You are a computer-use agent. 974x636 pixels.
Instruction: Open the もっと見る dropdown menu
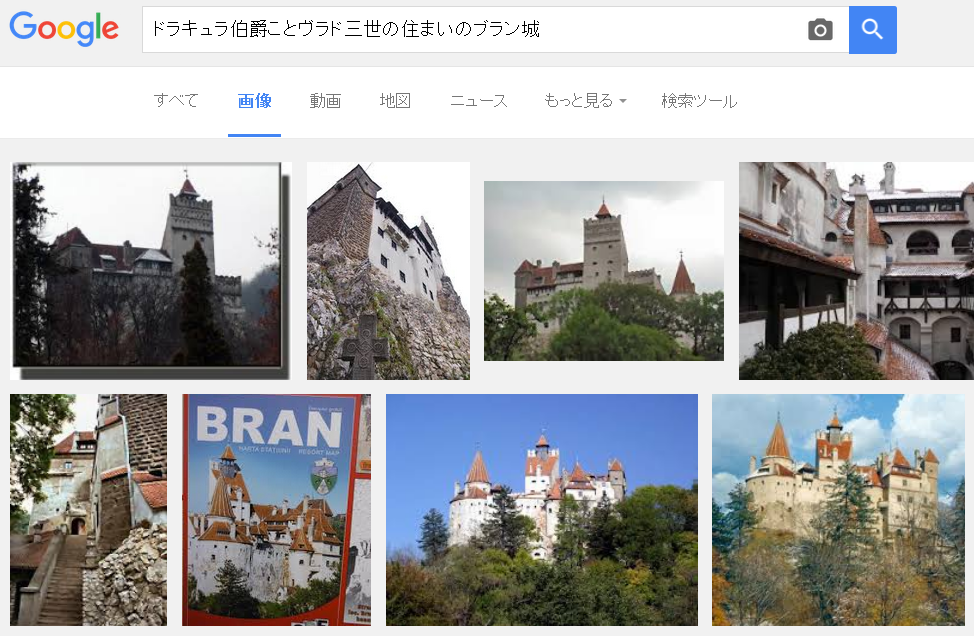click(x=585, y=101)
